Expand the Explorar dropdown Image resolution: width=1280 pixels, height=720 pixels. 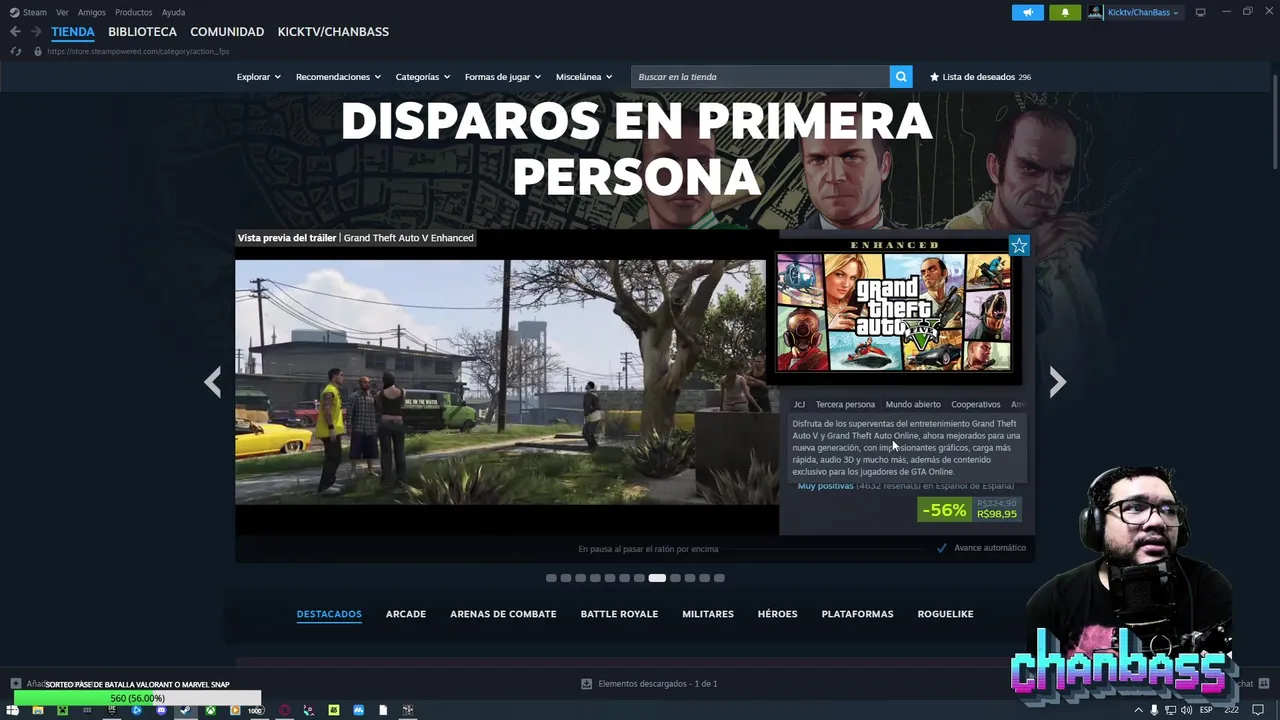click(x=259, y=77)
